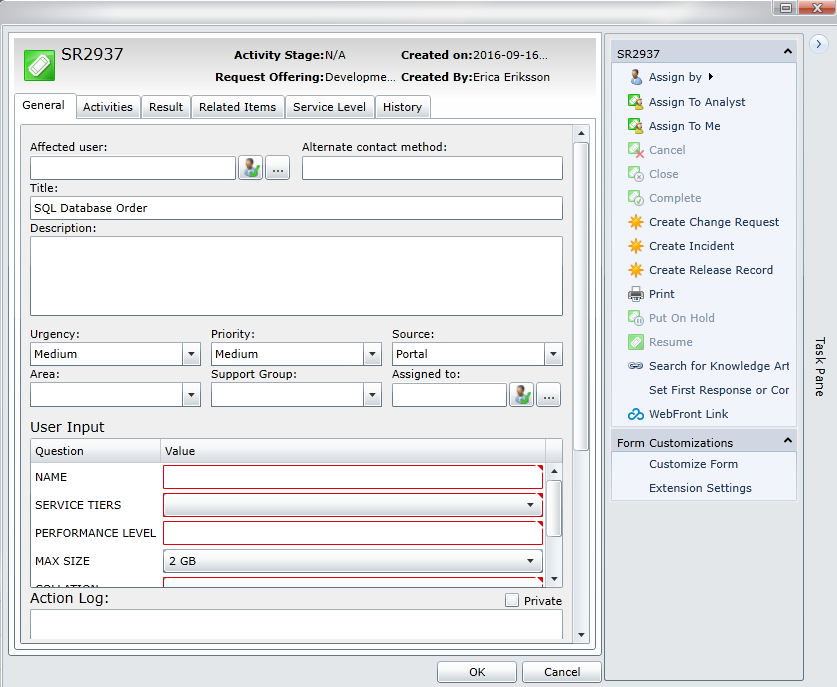
Task: Click the Complete request icon
Action: pos(636,198)
